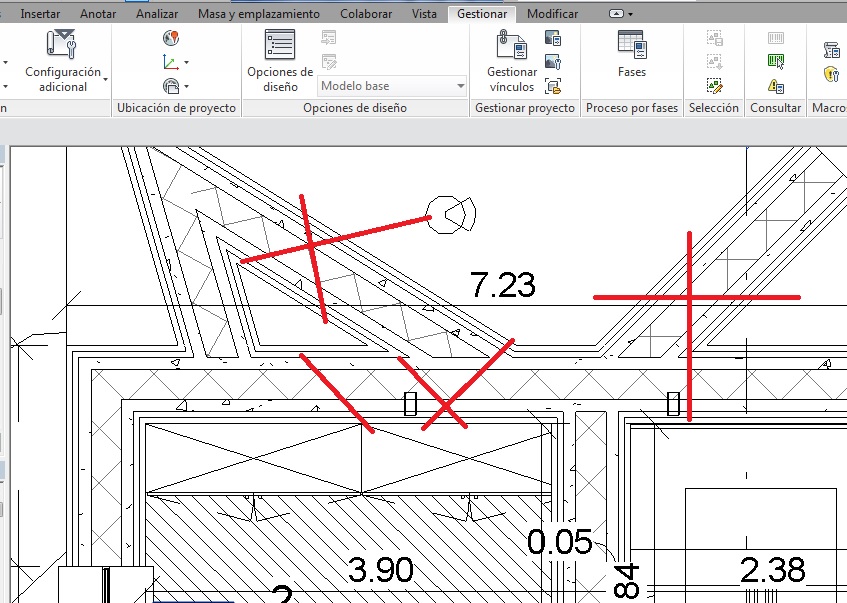Select the 7.23 dimension text

[502, 286]
